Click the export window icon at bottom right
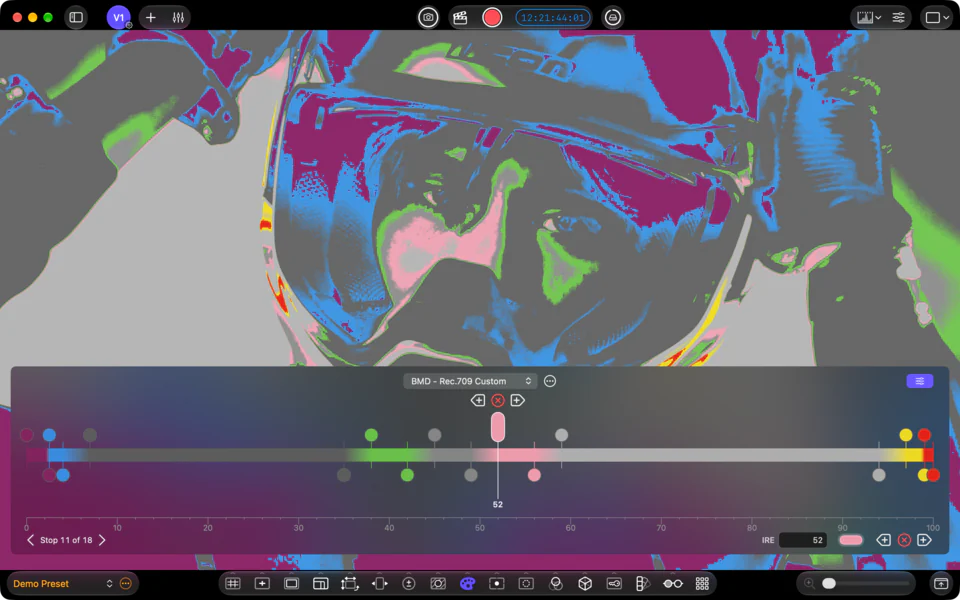This screenshot has height=600, width=960. point(939,583)
